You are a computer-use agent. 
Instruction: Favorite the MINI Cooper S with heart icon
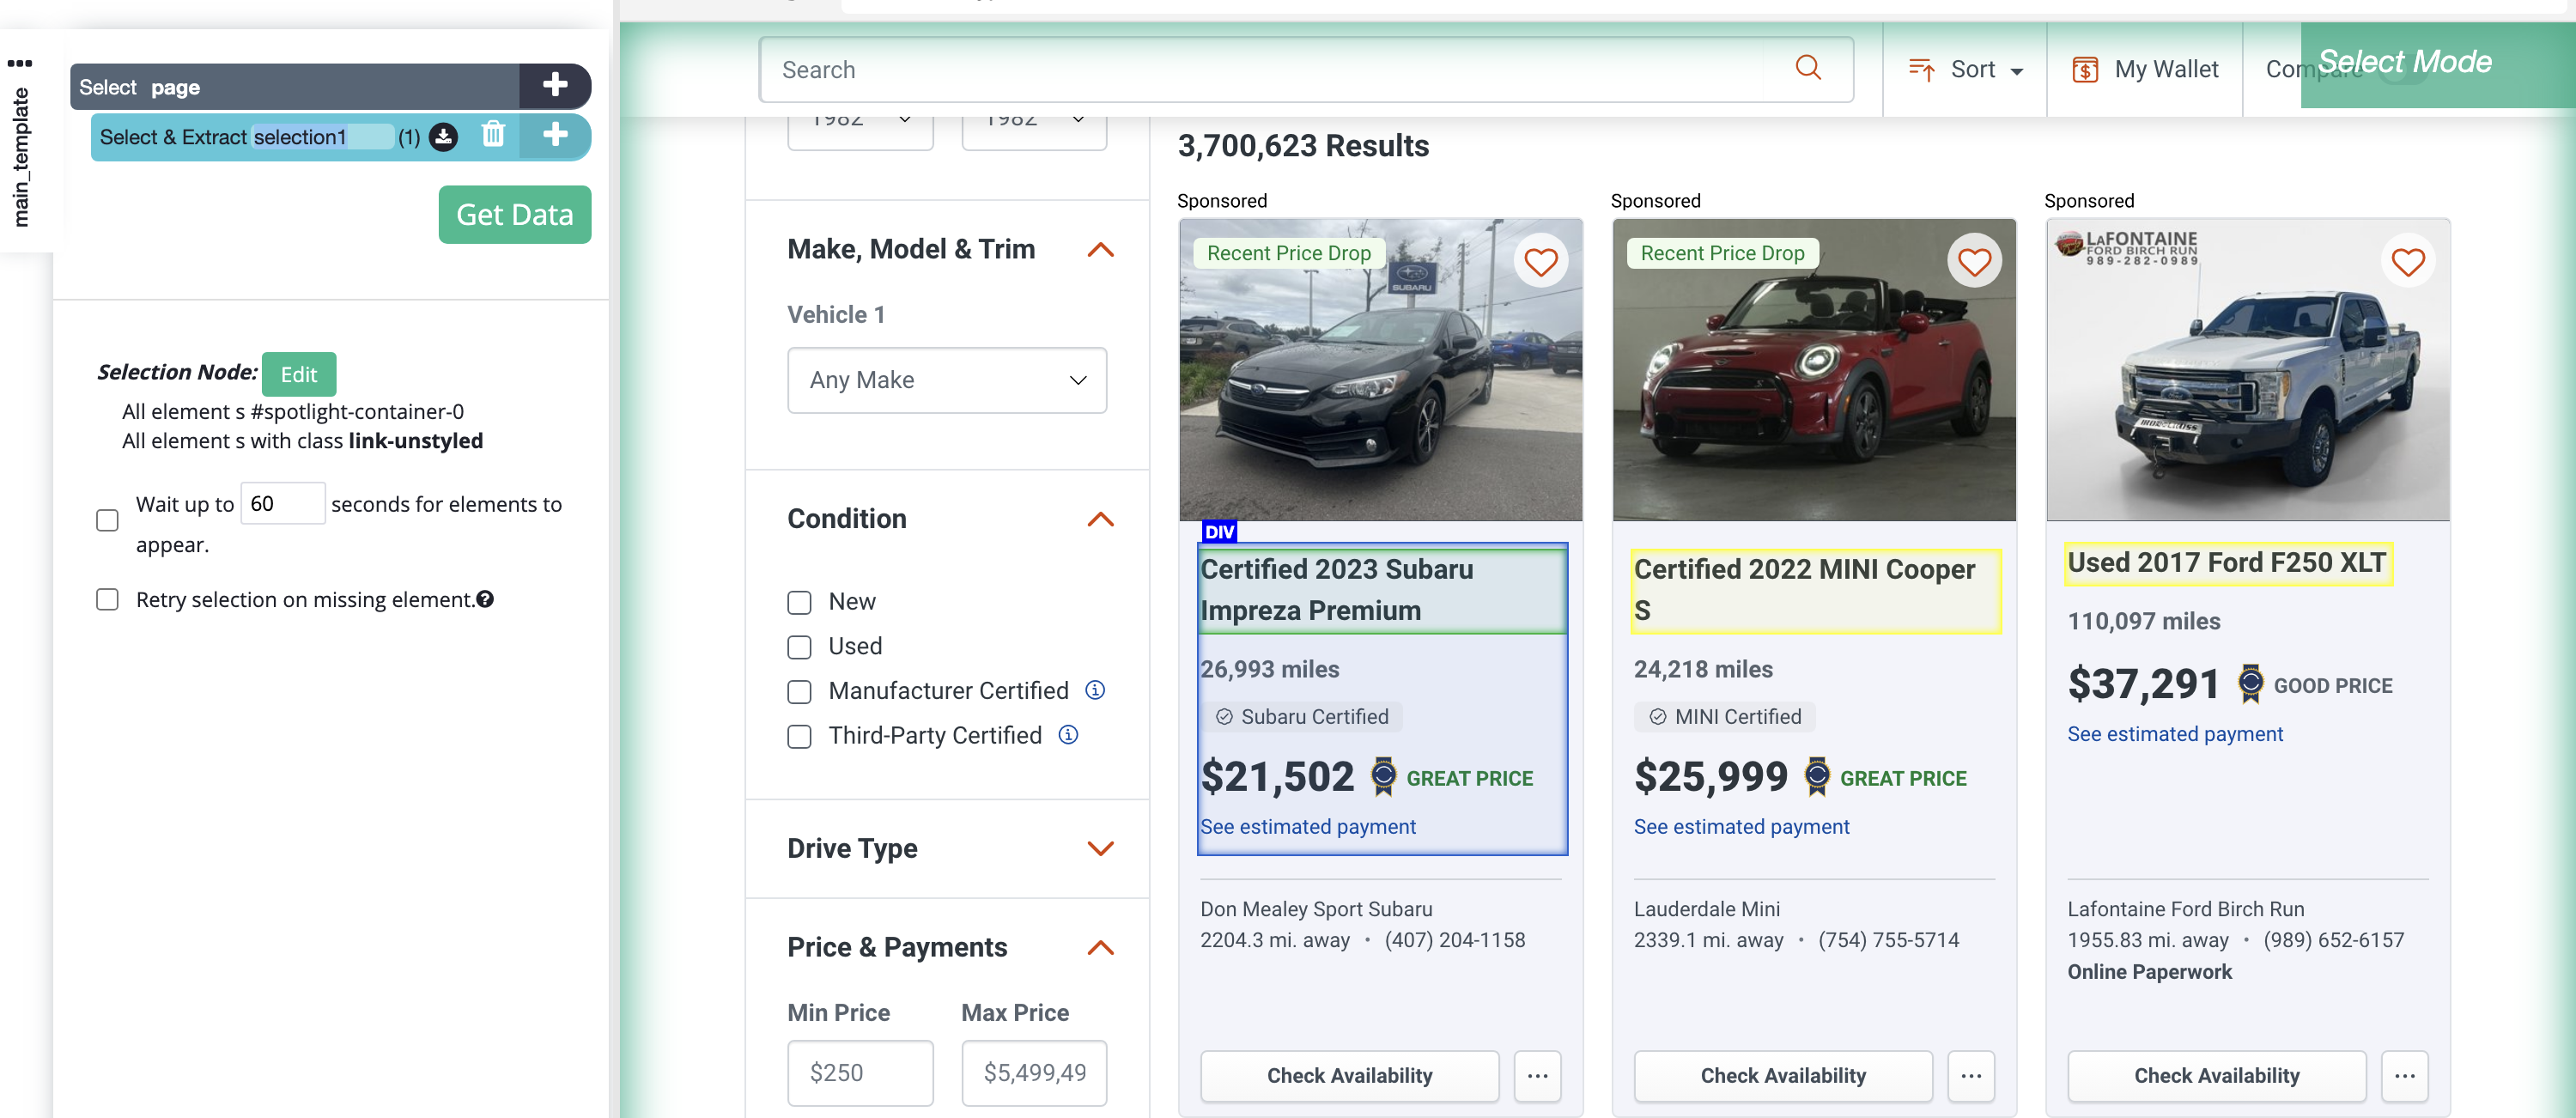(1974, 262)
